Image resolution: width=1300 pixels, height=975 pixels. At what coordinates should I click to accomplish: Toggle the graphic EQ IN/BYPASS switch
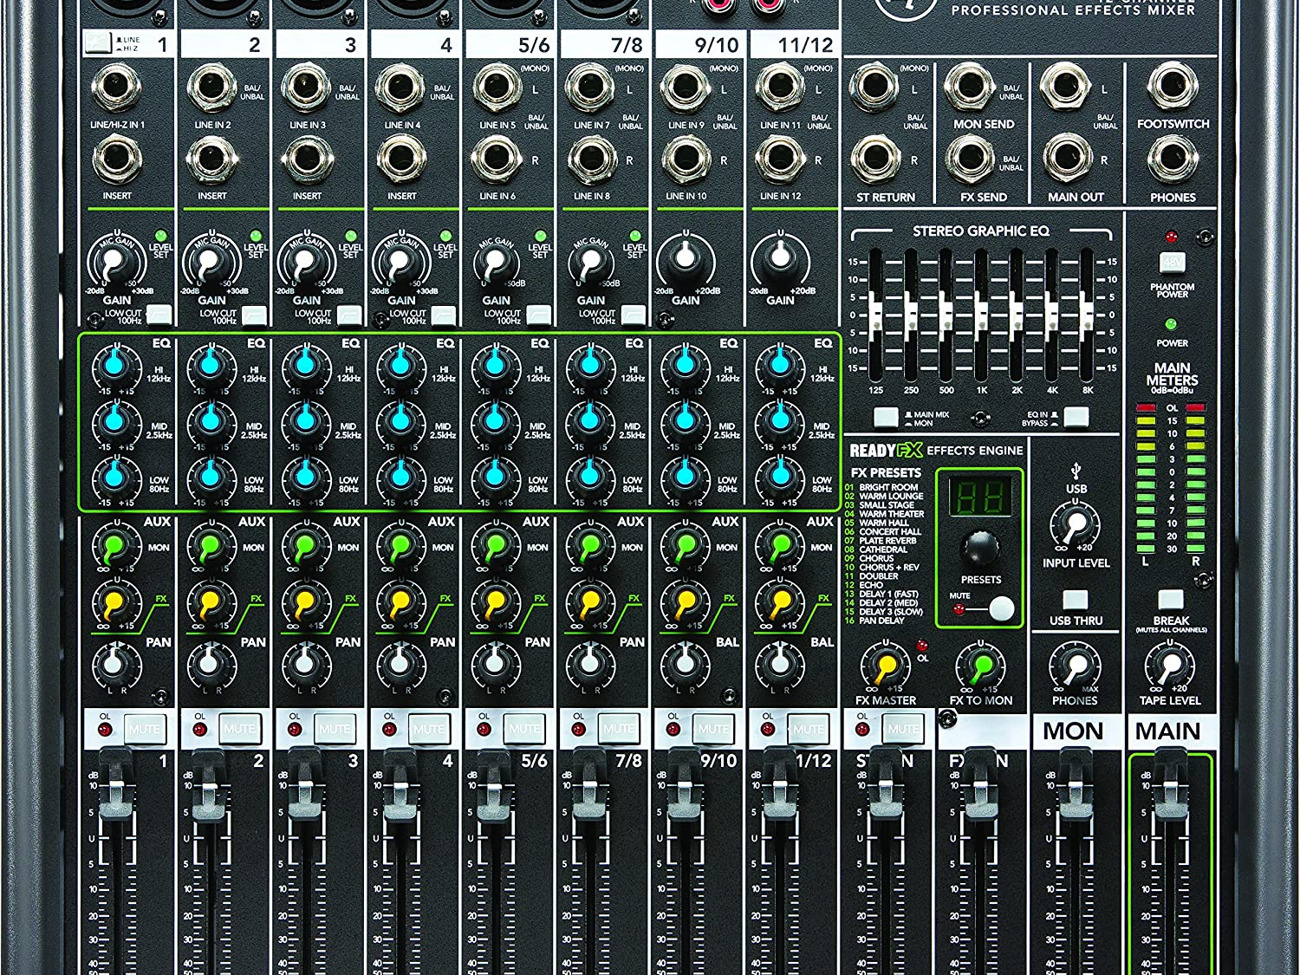click(1076, 416)
